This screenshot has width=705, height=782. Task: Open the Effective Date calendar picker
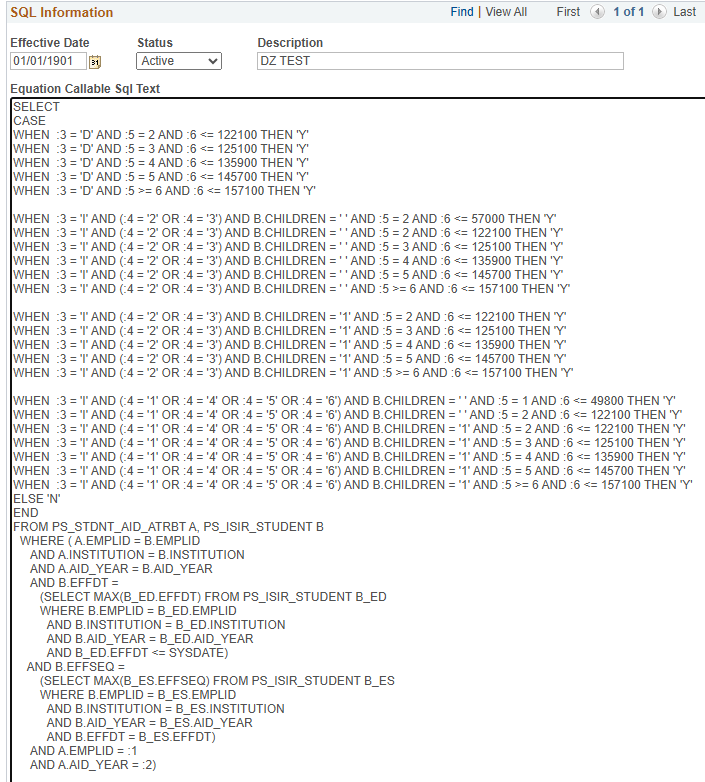point(95,62)
